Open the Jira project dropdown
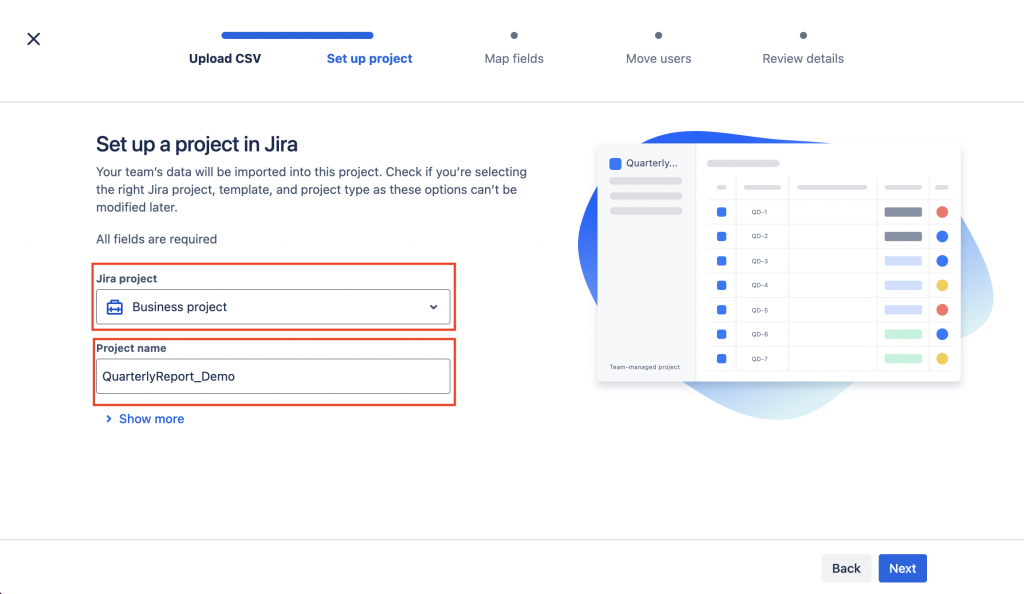 tap(273, 307)
